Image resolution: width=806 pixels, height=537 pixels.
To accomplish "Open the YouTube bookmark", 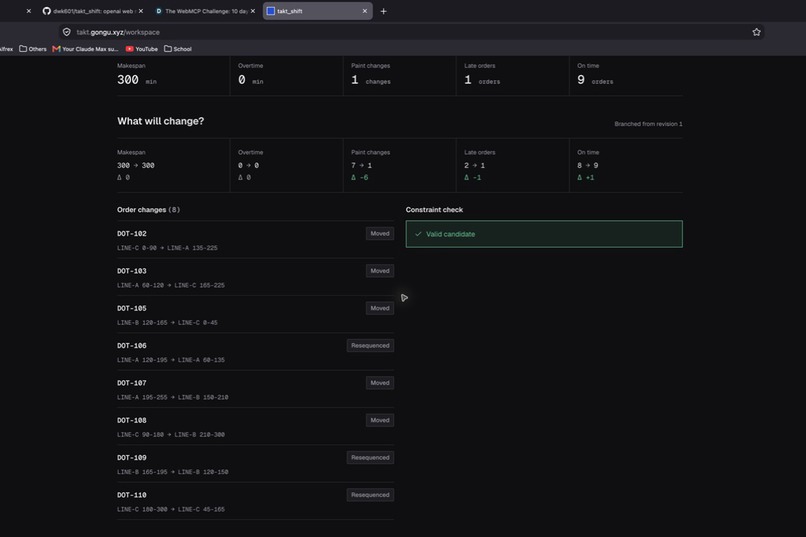I will tap(142, 49).
